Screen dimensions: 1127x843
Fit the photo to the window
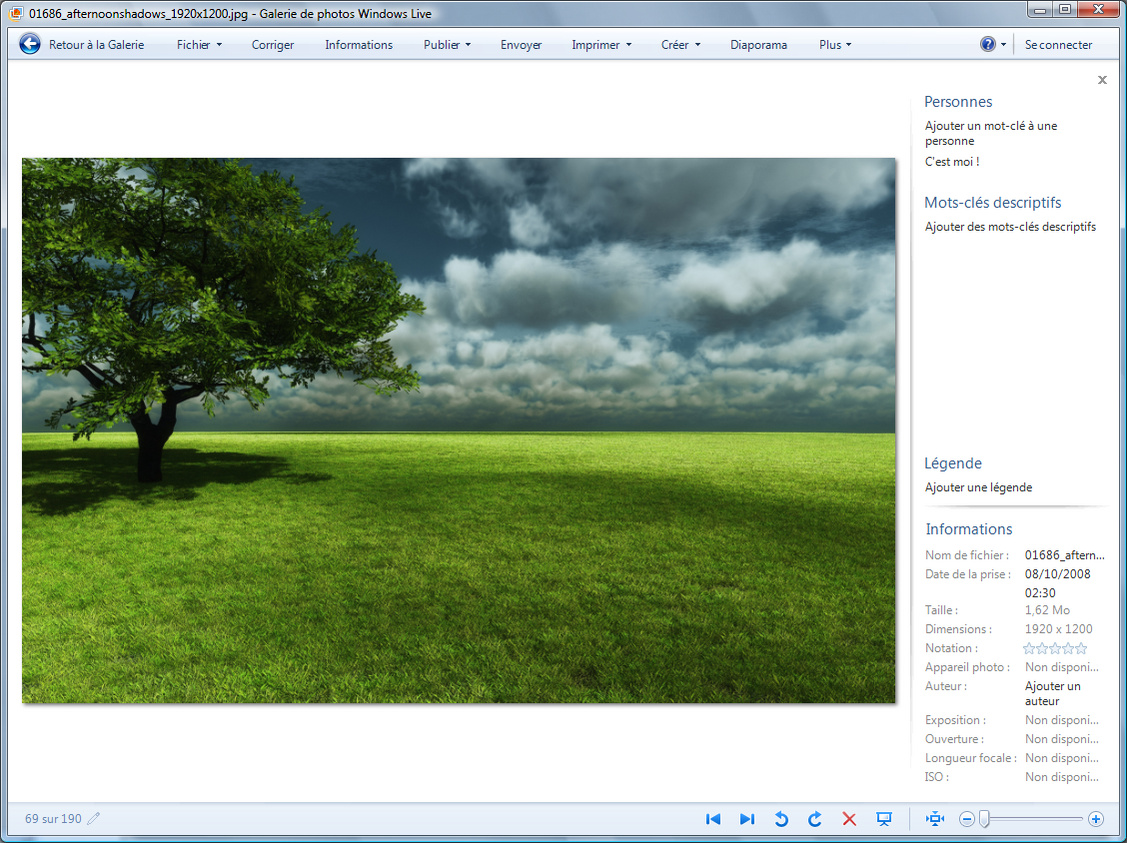pos(935,819)
